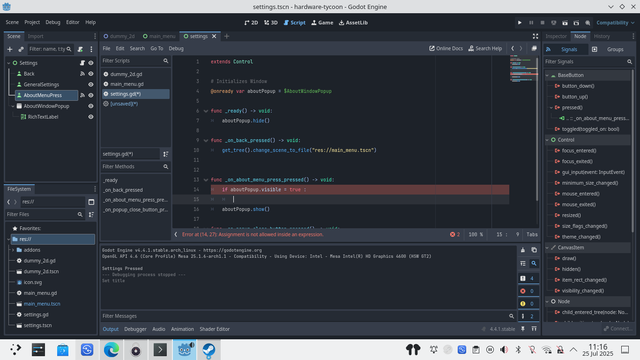The width and height of the screenshot is (640, 360).
Task: Click the Connect button
Action: (618, 329)
